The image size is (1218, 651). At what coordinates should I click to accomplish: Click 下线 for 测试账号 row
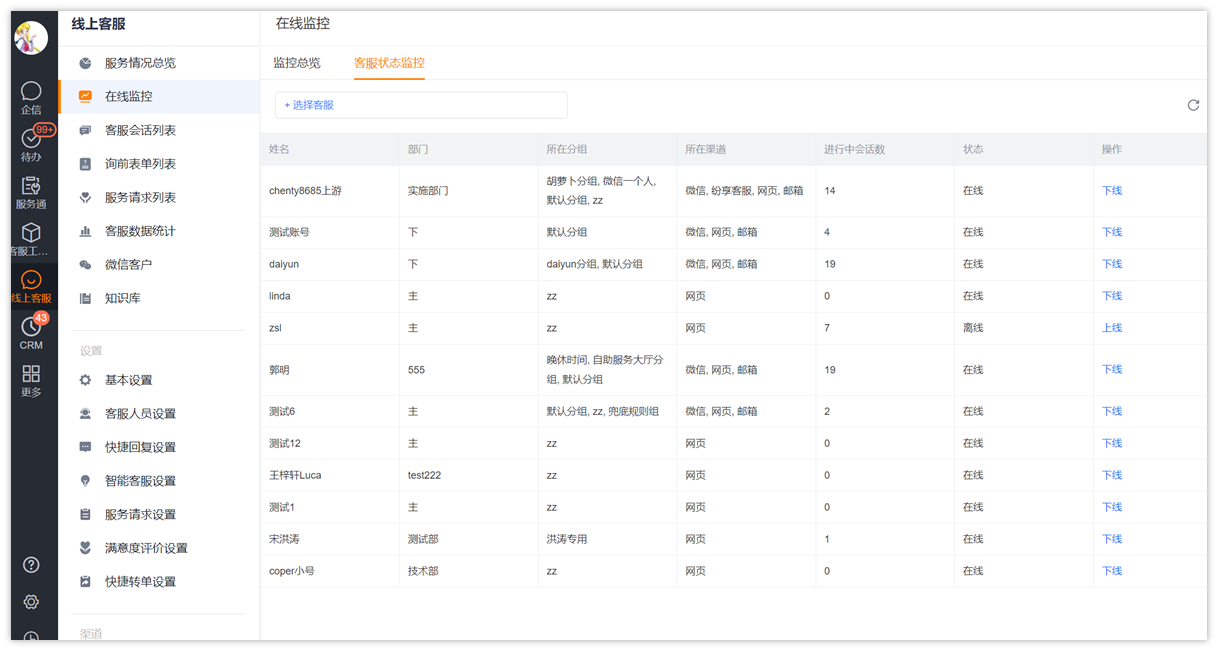(1112, 232)
